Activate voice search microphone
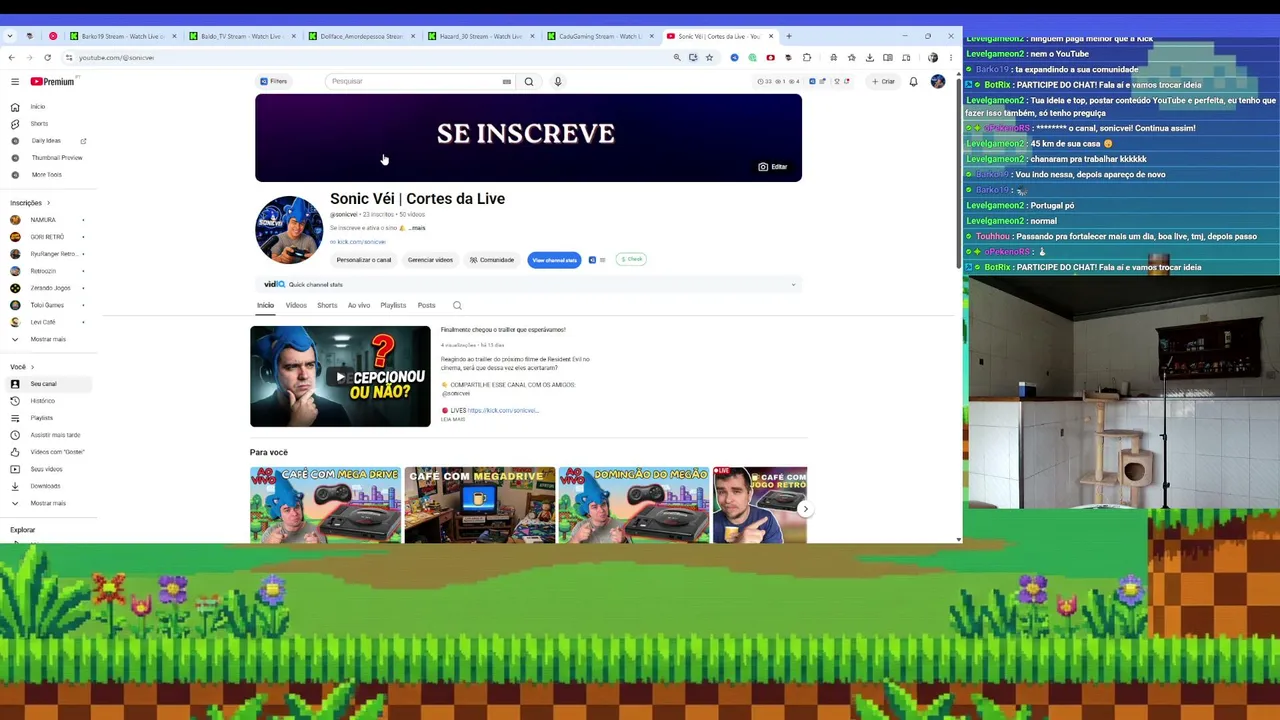Viewport: 1280px width, 720px height. tap(558, 81)
